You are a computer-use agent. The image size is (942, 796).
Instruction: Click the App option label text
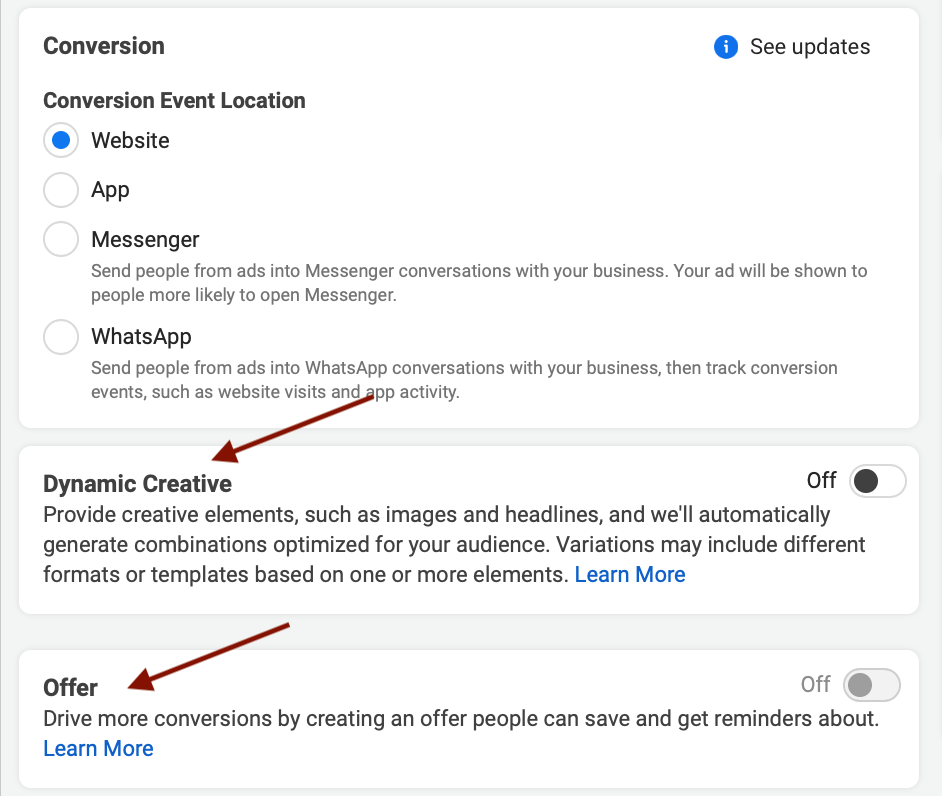pyautogui.click(x=110, y=190)
